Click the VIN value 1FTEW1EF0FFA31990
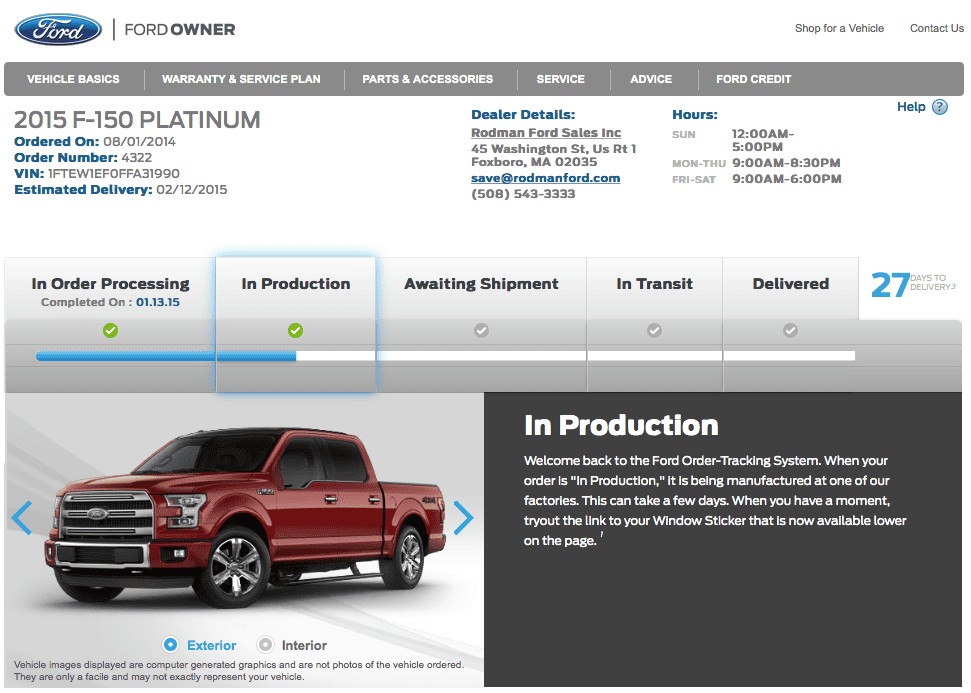The height and width of the screenshot is (693, 971). 113,173
